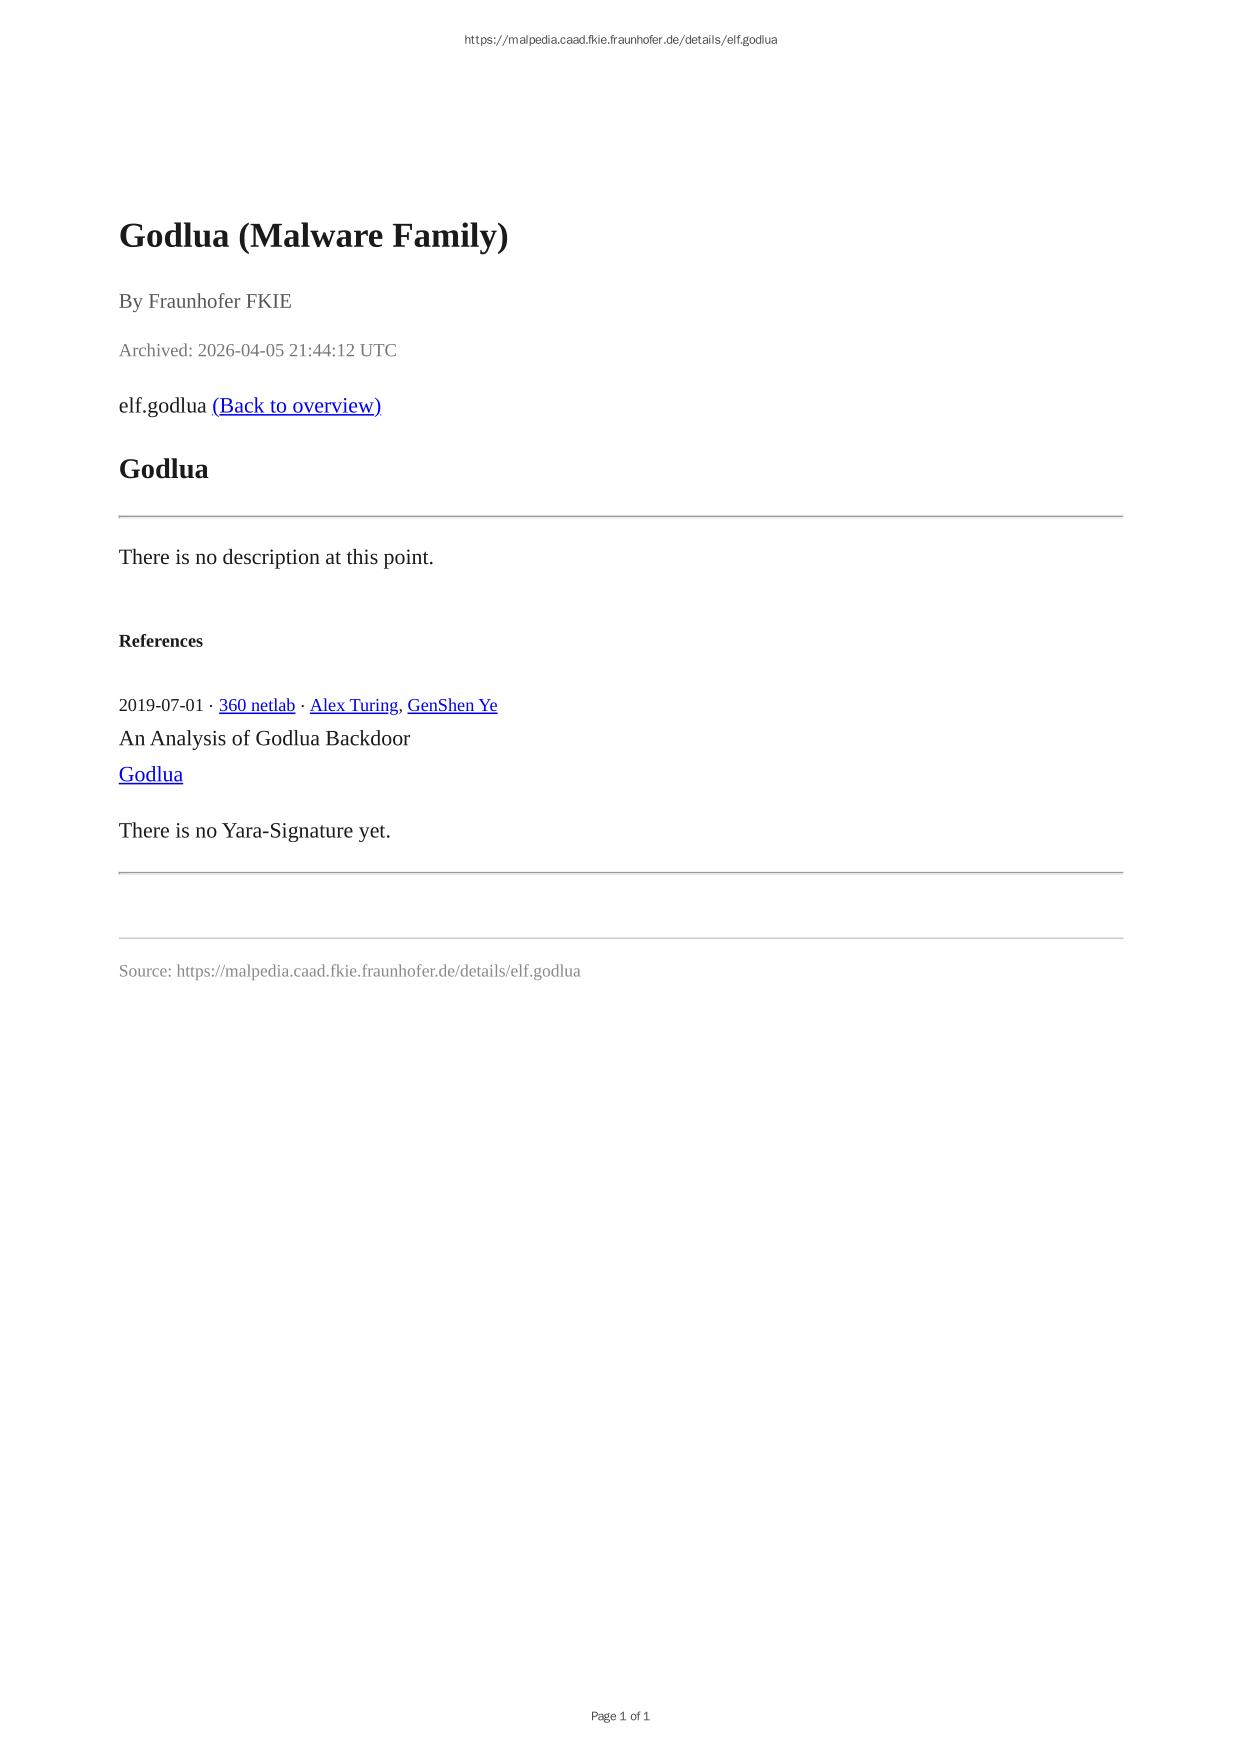Follow the 360 netlab reference link
Image resolution: width=1242 pixels, height=1756 pixels.
click(x=257, y=705)
